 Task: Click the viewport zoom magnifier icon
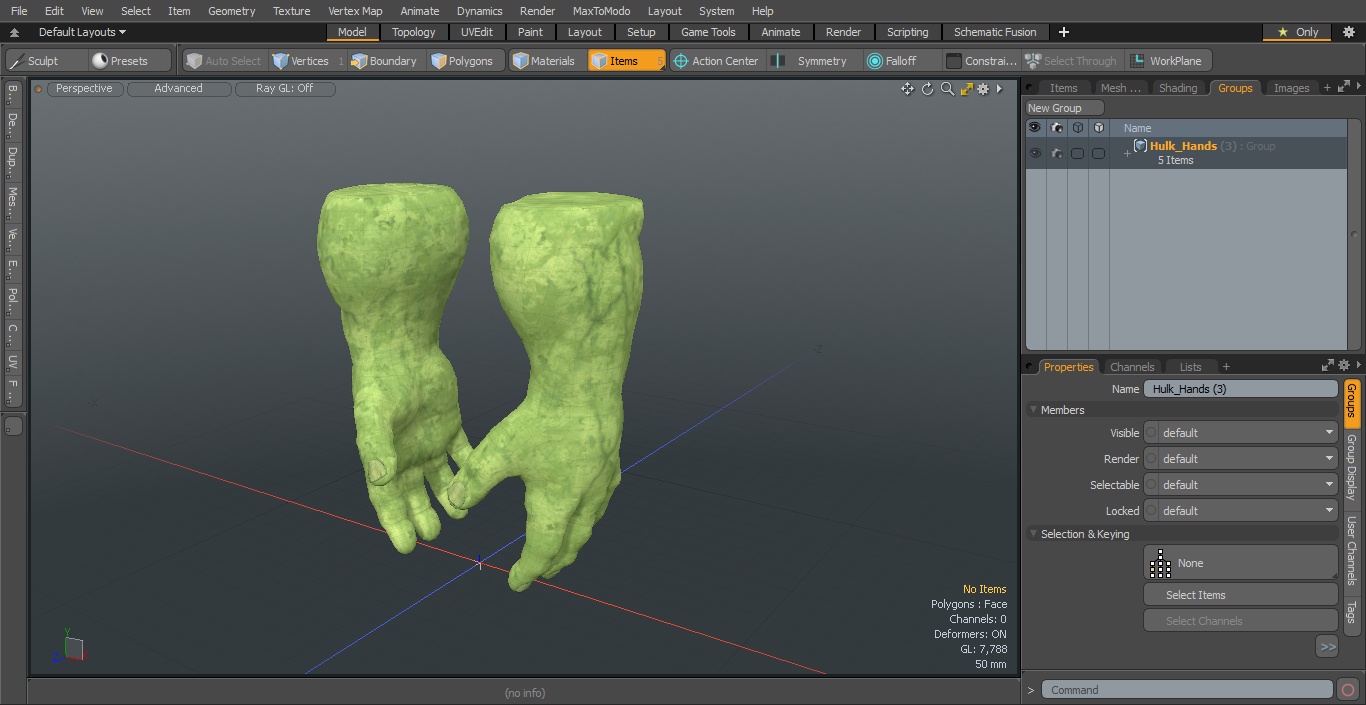coord(947,89)
